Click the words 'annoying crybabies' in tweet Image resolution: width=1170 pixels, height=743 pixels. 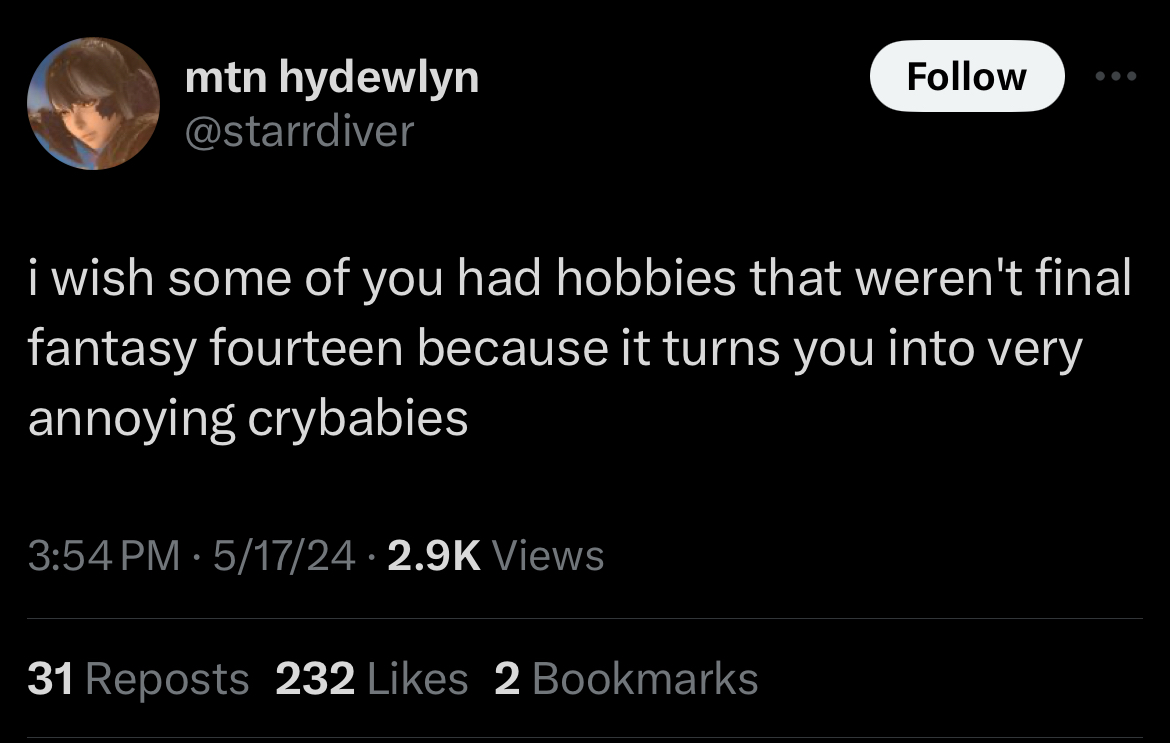[x=248, y=419]
